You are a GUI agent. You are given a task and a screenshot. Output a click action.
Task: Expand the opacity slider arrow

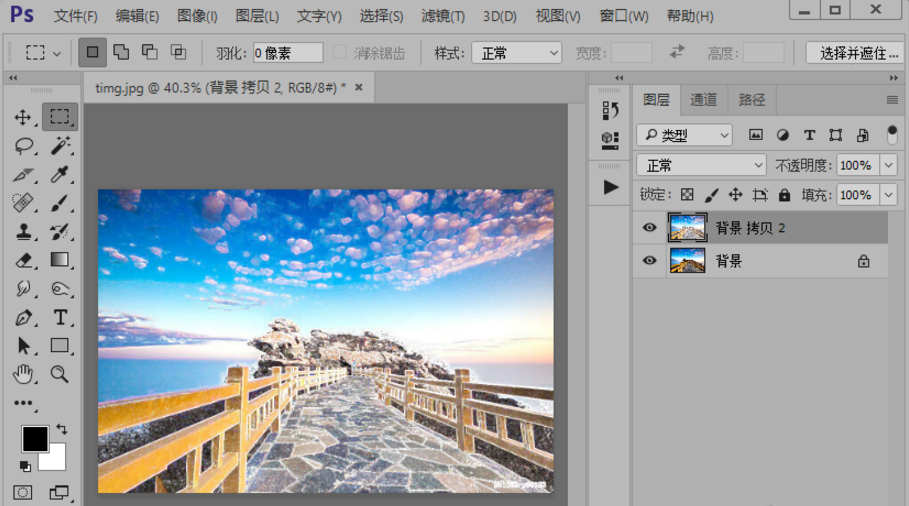(888, 165)
